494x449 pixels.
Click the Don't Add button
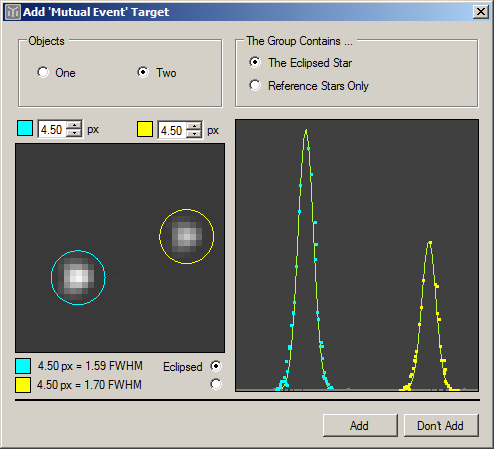coord(441,425)
